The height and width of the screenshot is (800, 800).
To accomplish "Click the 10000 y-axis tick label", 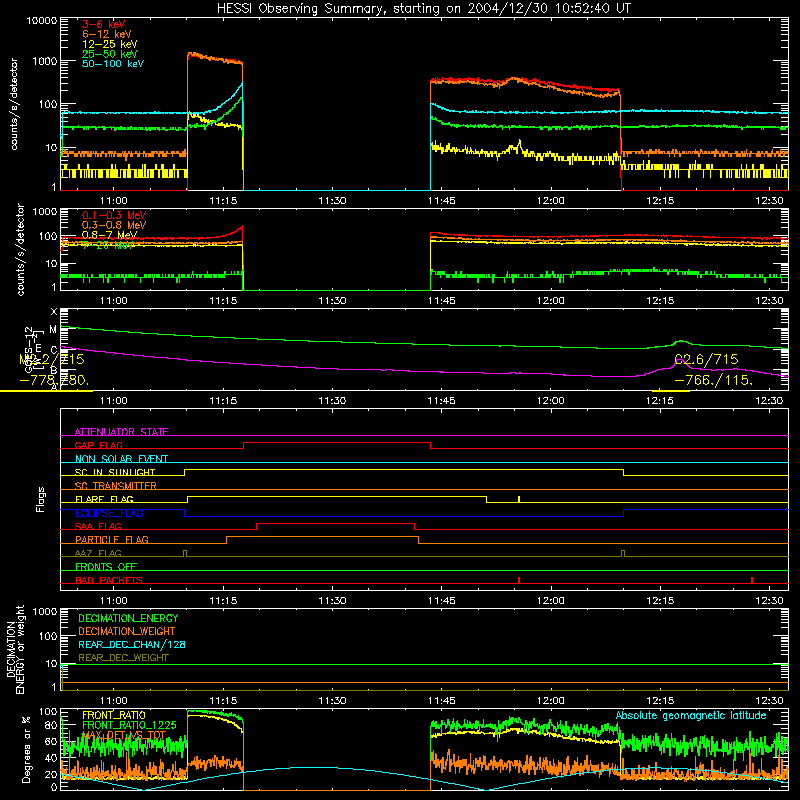I will click(x=42, y=21).
